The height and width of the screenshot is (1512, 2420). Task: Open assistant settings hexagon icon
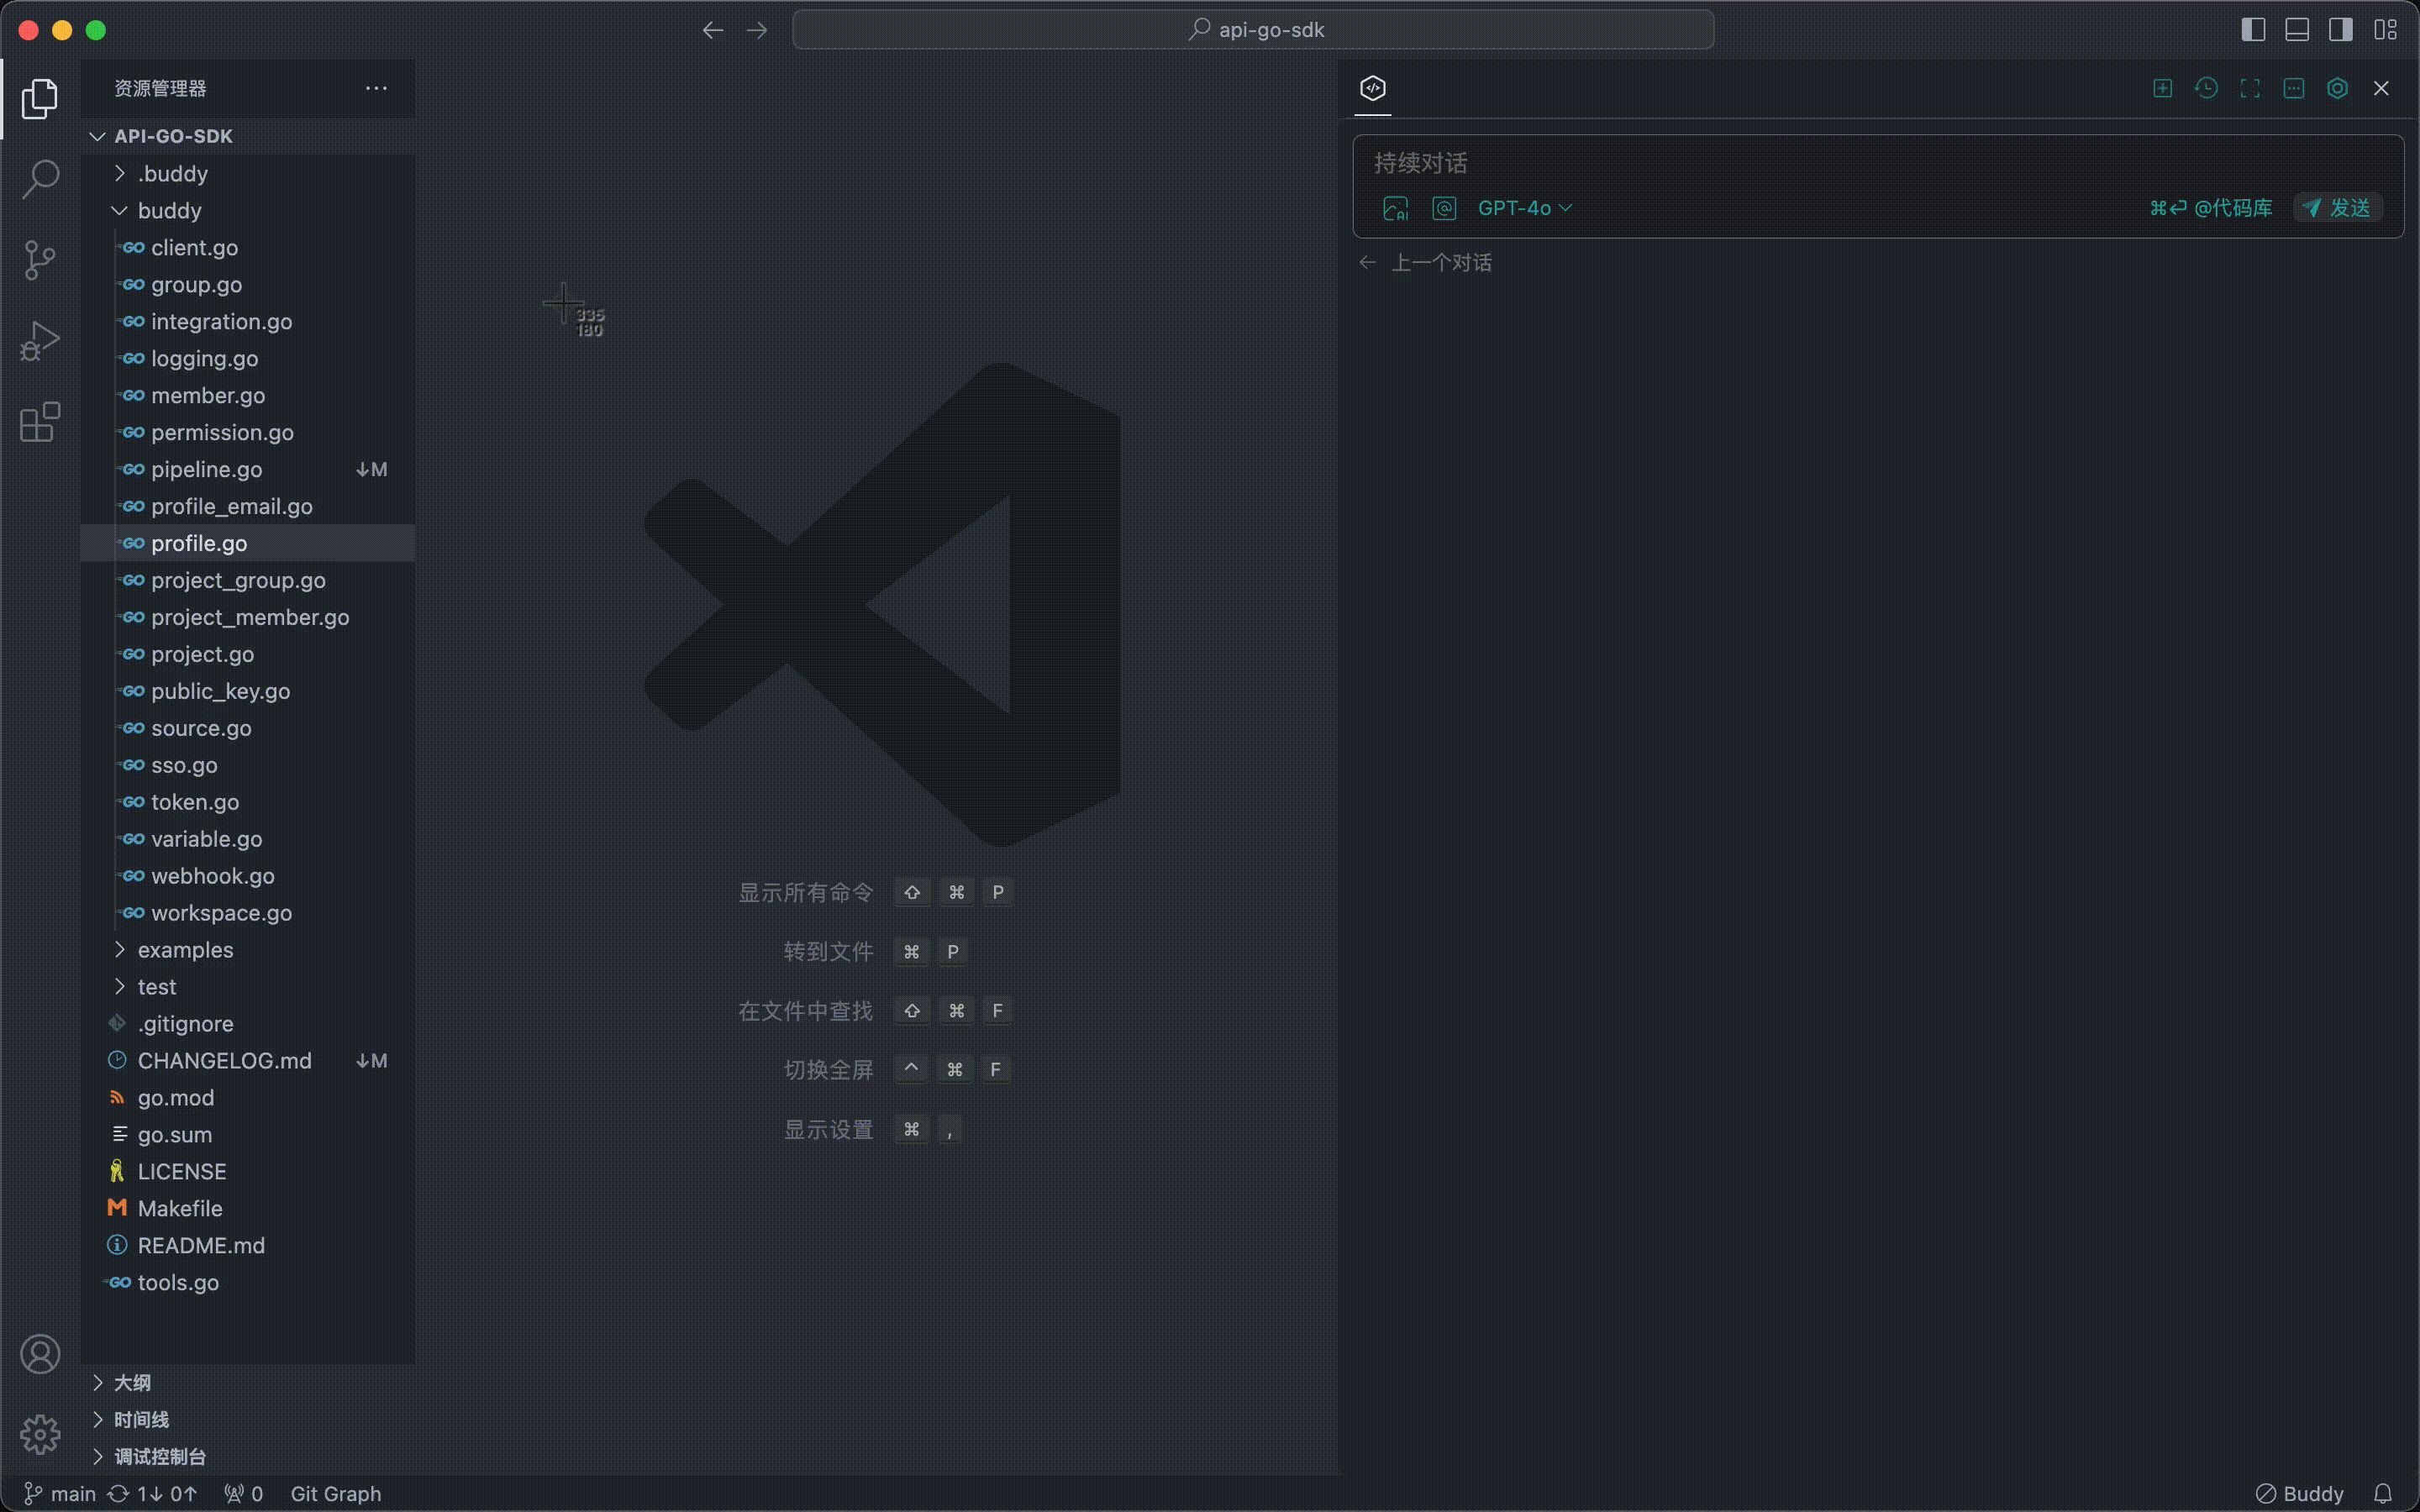click(2337, 88)
